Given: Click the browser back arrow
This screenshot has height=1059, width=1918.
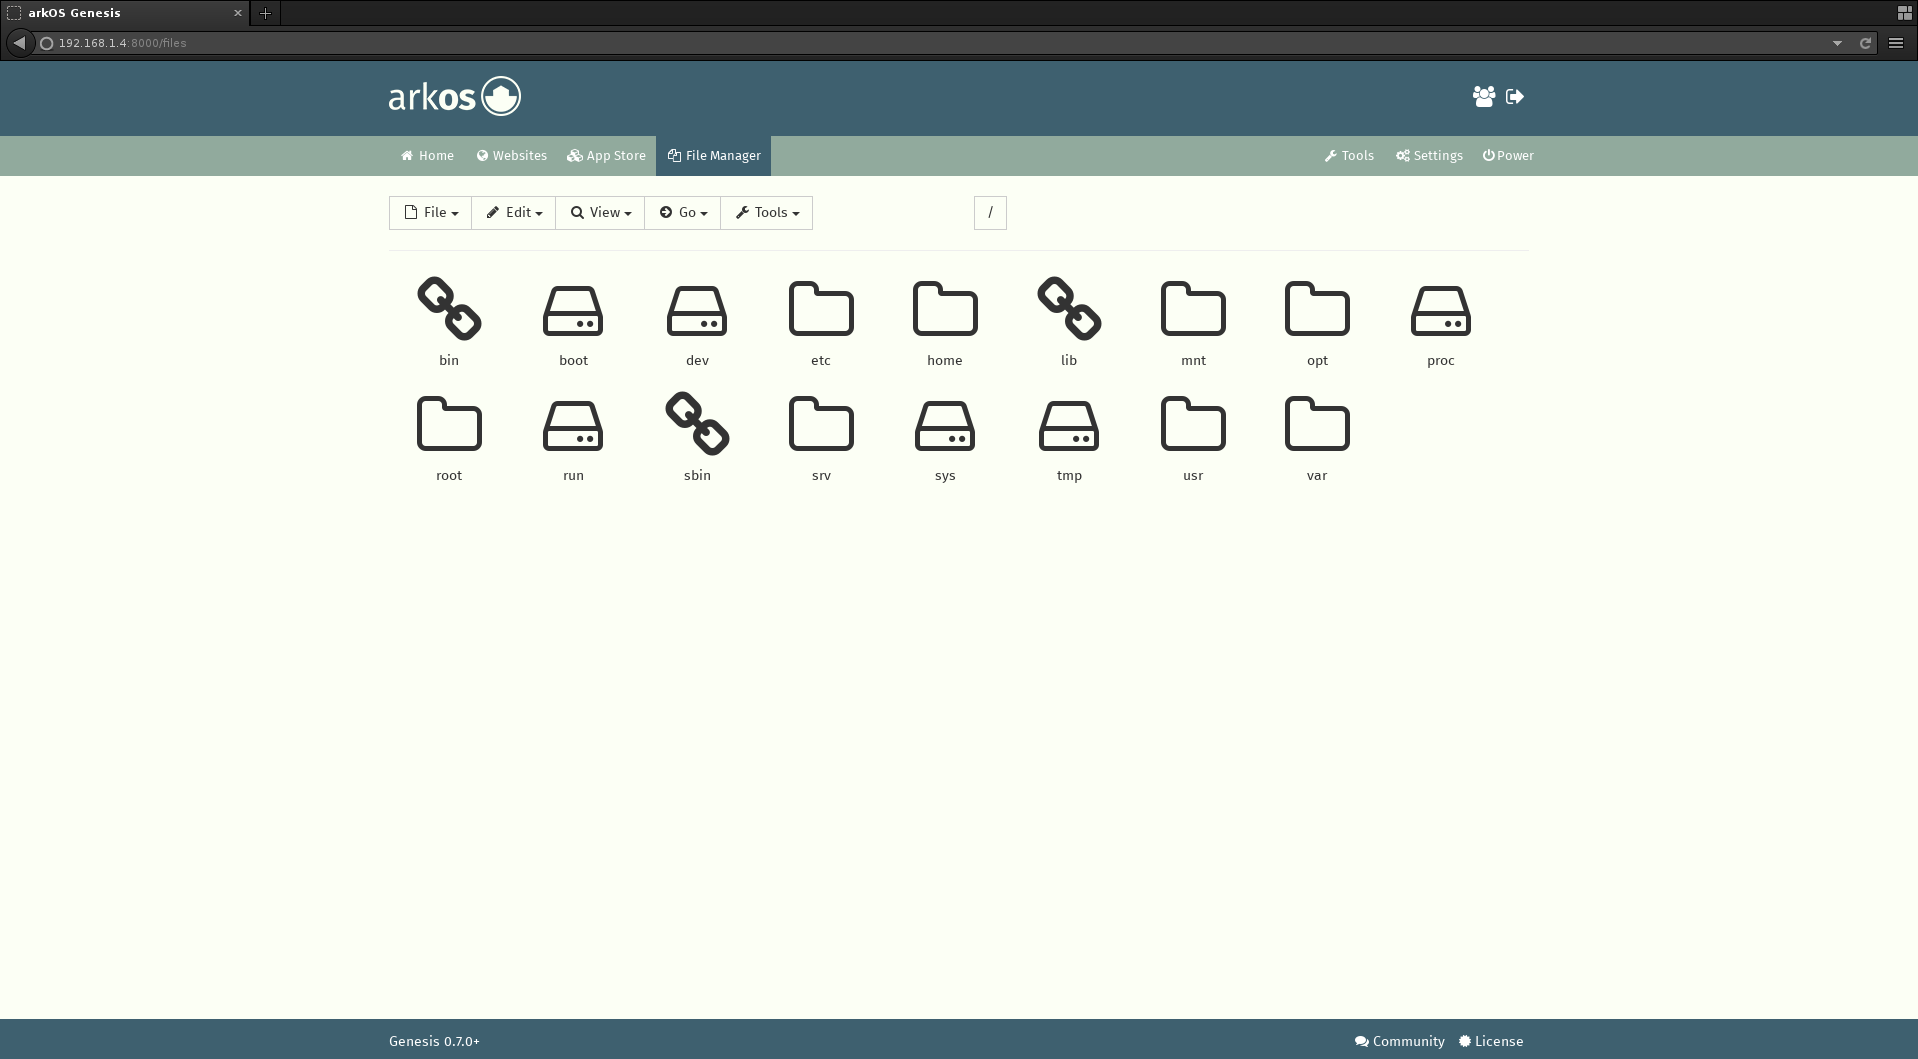Looking at the screenshot, I should click(19, 43).
